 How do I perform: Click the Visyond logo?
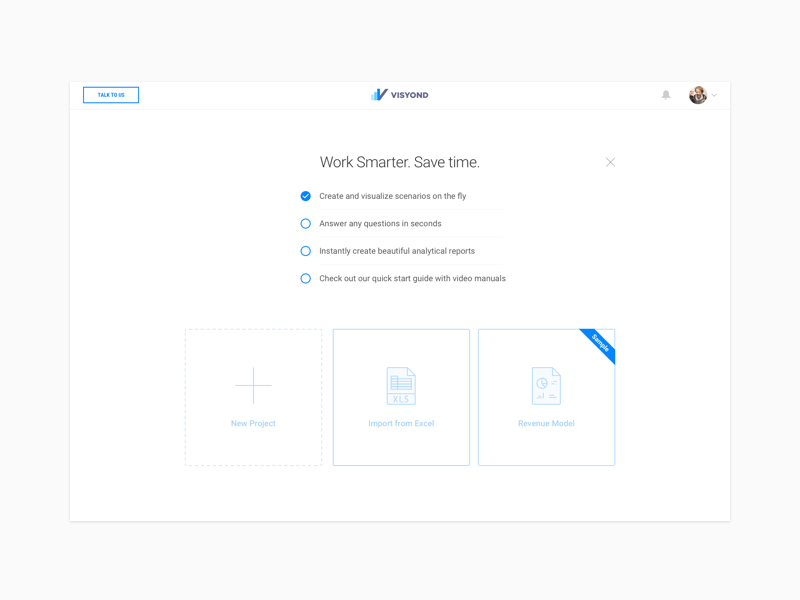[x=400, y=95]
